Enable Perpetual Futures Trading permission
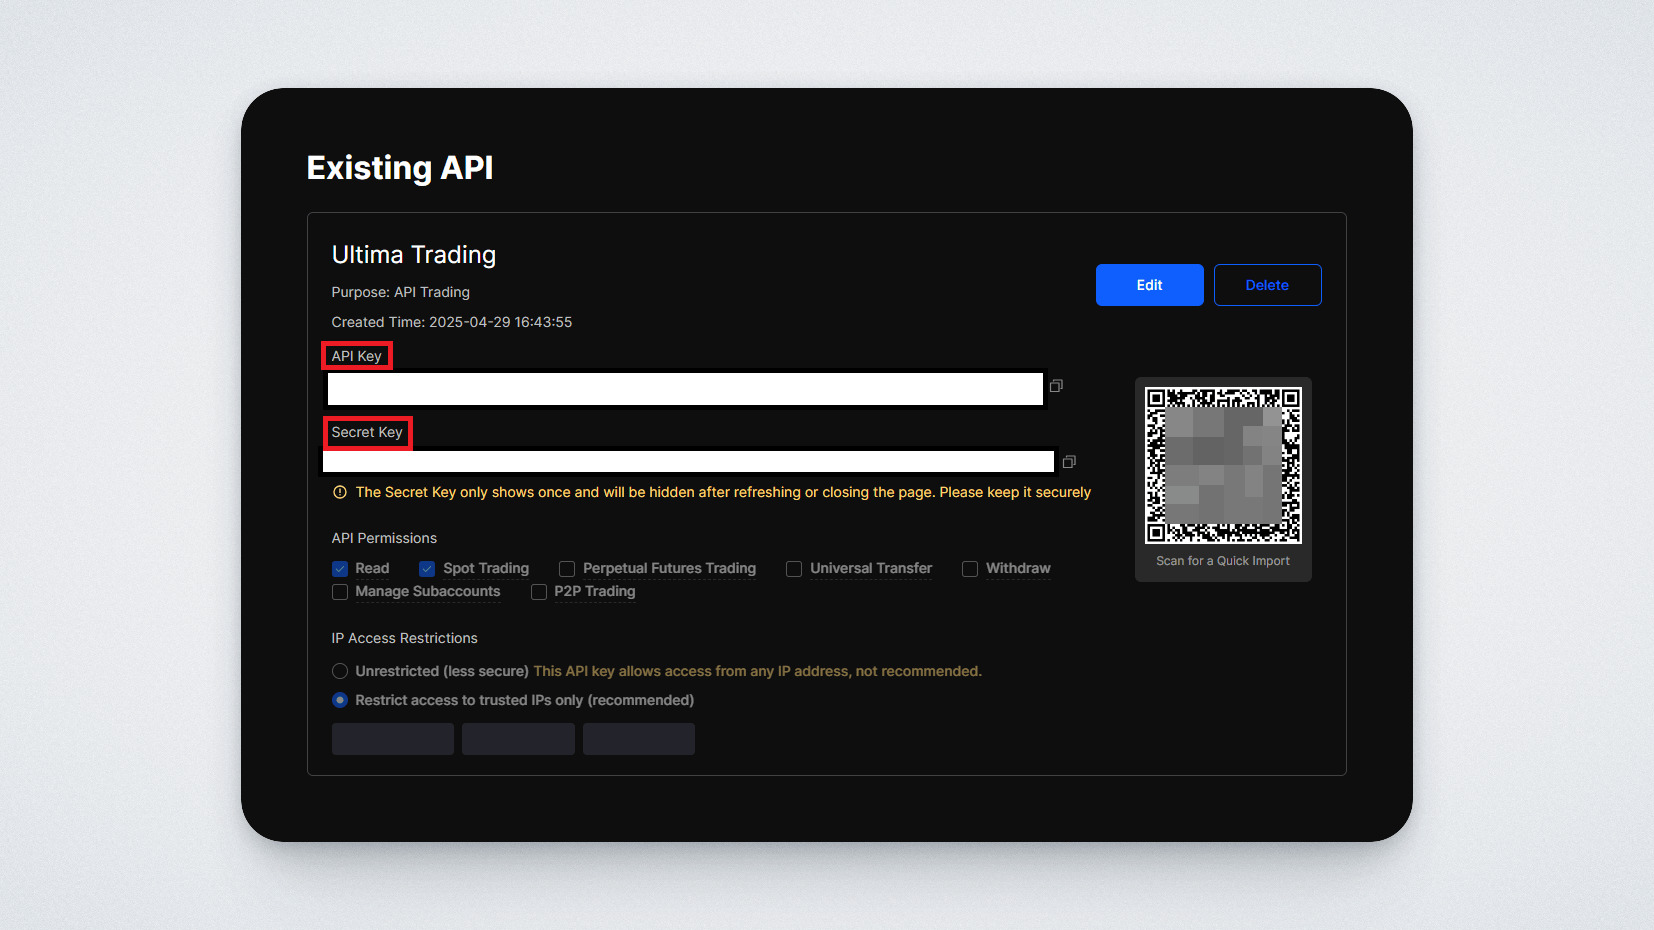The width and height of the screenshot is (1654, 930). [x=567, y=569]
